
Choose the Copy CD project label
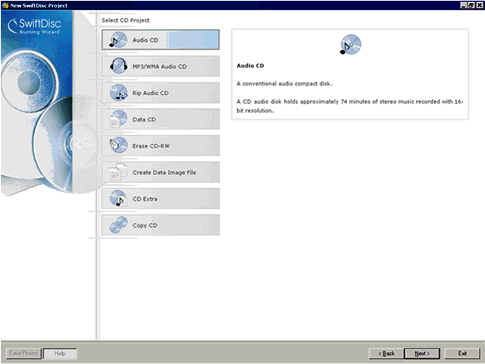click(145, 225)
